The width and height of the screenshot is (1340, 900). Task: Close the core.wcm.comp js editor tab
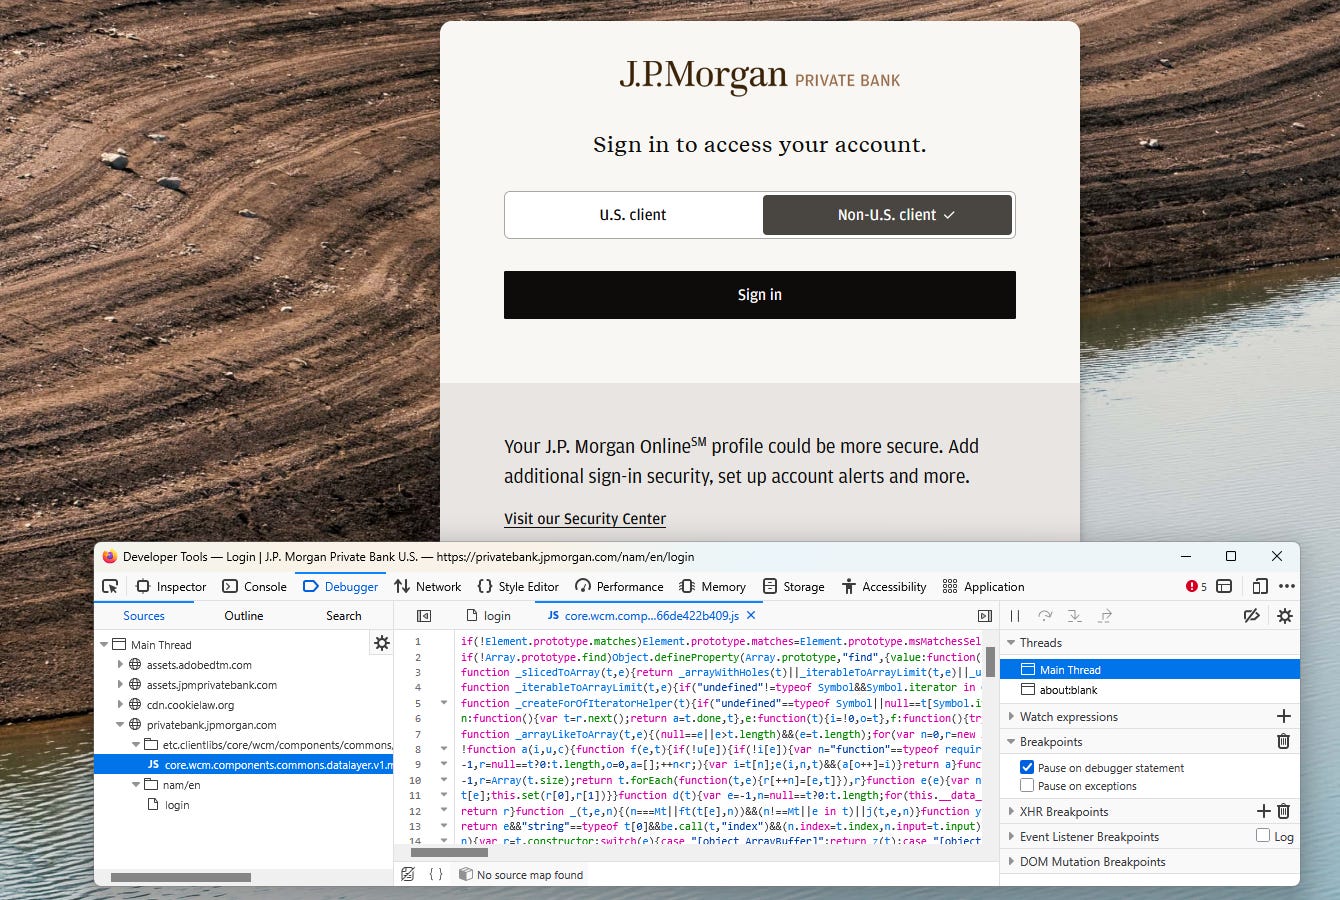[x=750, y=616]
